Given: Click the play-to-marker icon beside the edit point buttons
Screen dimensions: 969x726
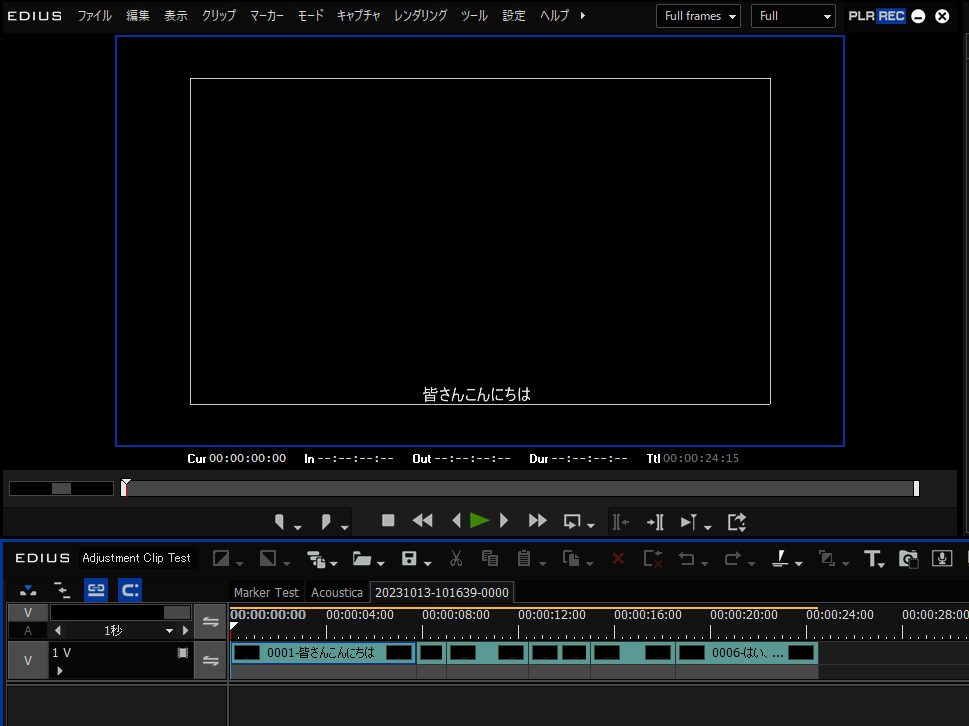Looking at the screenshot, I should click(688, 523).
